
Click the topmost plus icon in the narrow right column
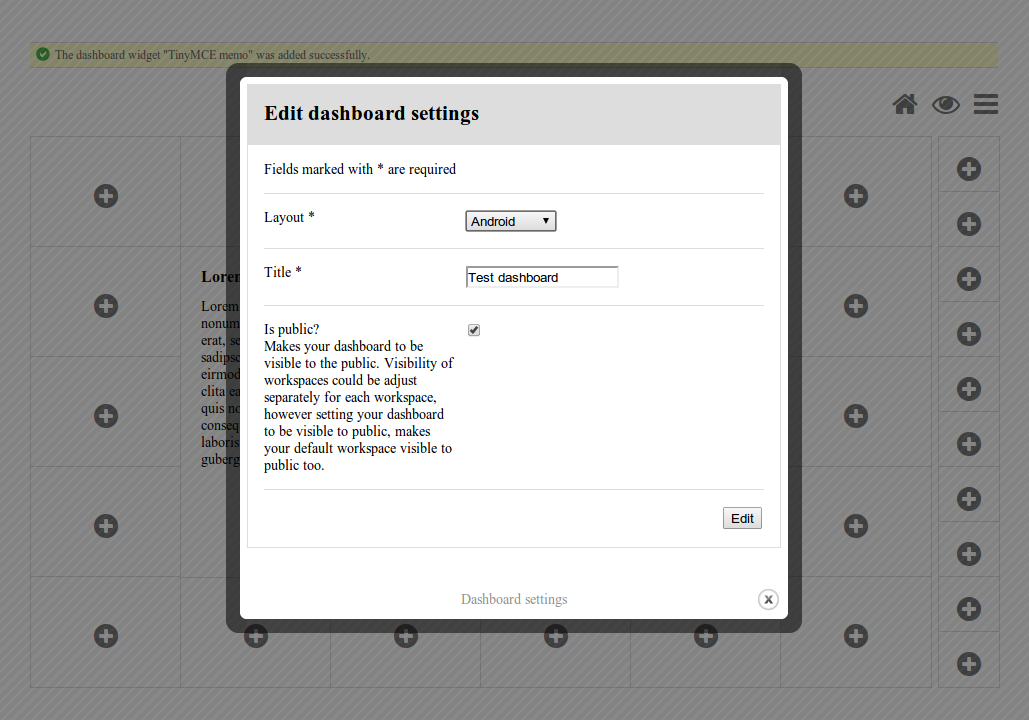[968, 169]
